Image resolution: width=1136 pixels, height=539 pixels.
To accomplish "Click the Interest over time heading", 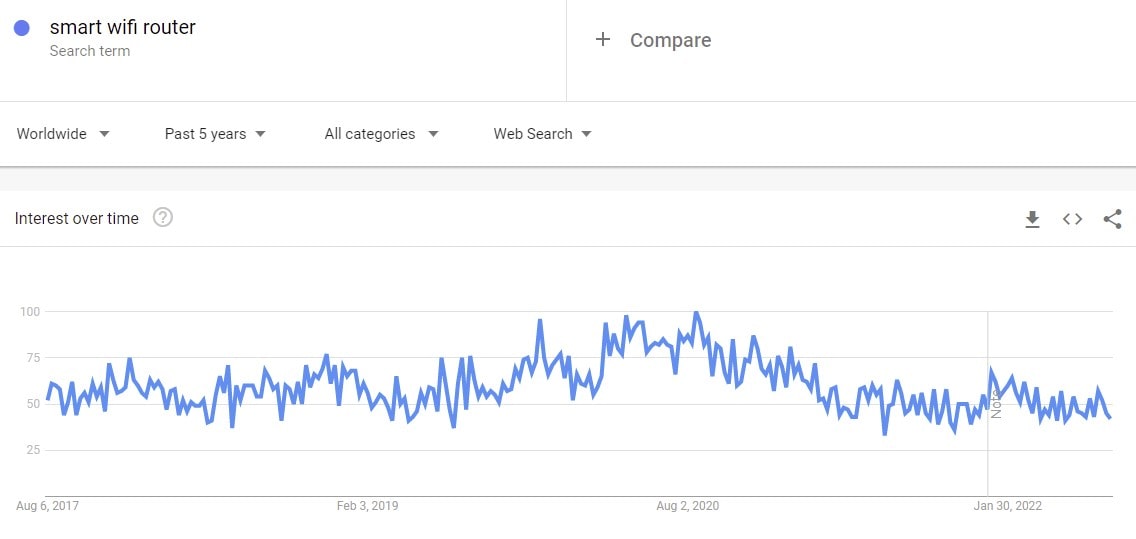I will [76, 218].
